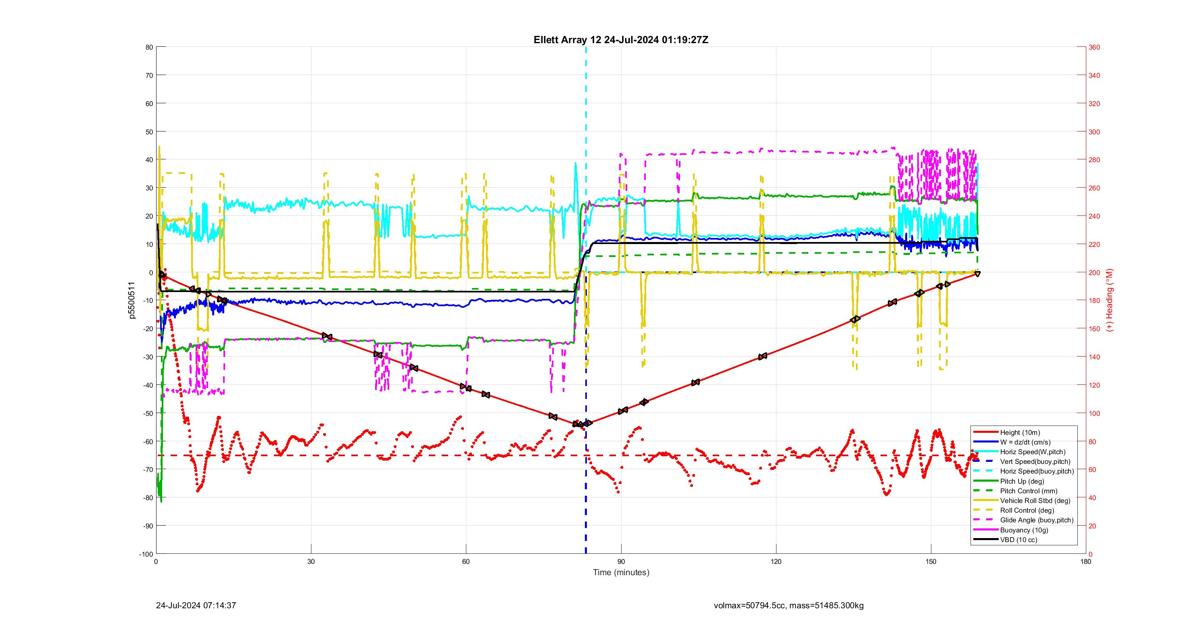Click the "-100" tick on the left axis
This screenshot has height=622, width=1200.
tap(146, 554)
